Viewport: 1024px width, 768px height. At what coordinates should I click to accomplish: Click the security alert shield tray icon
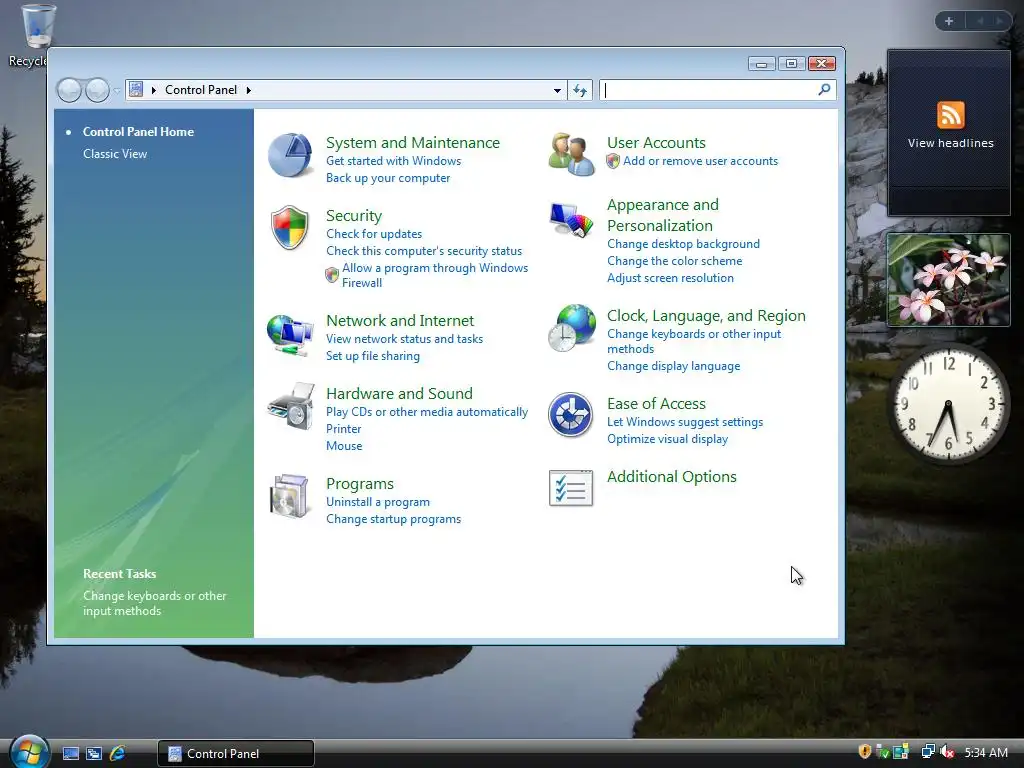click(x=864, y=752)
